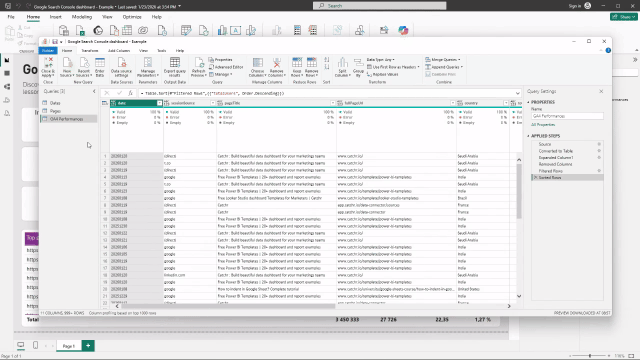Open New Source in Power Query ribbon

tap(67, 67)
